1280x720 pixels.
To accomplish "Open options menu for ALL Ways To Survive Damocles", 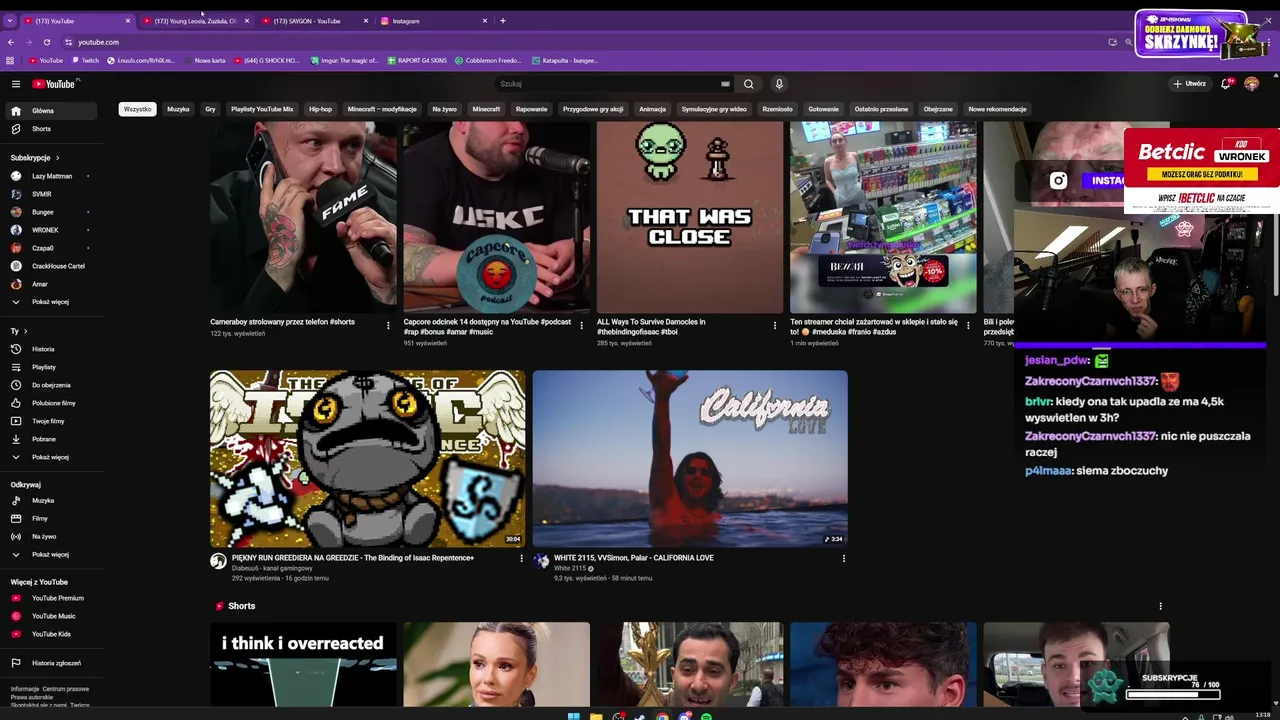I will (774, 325).
